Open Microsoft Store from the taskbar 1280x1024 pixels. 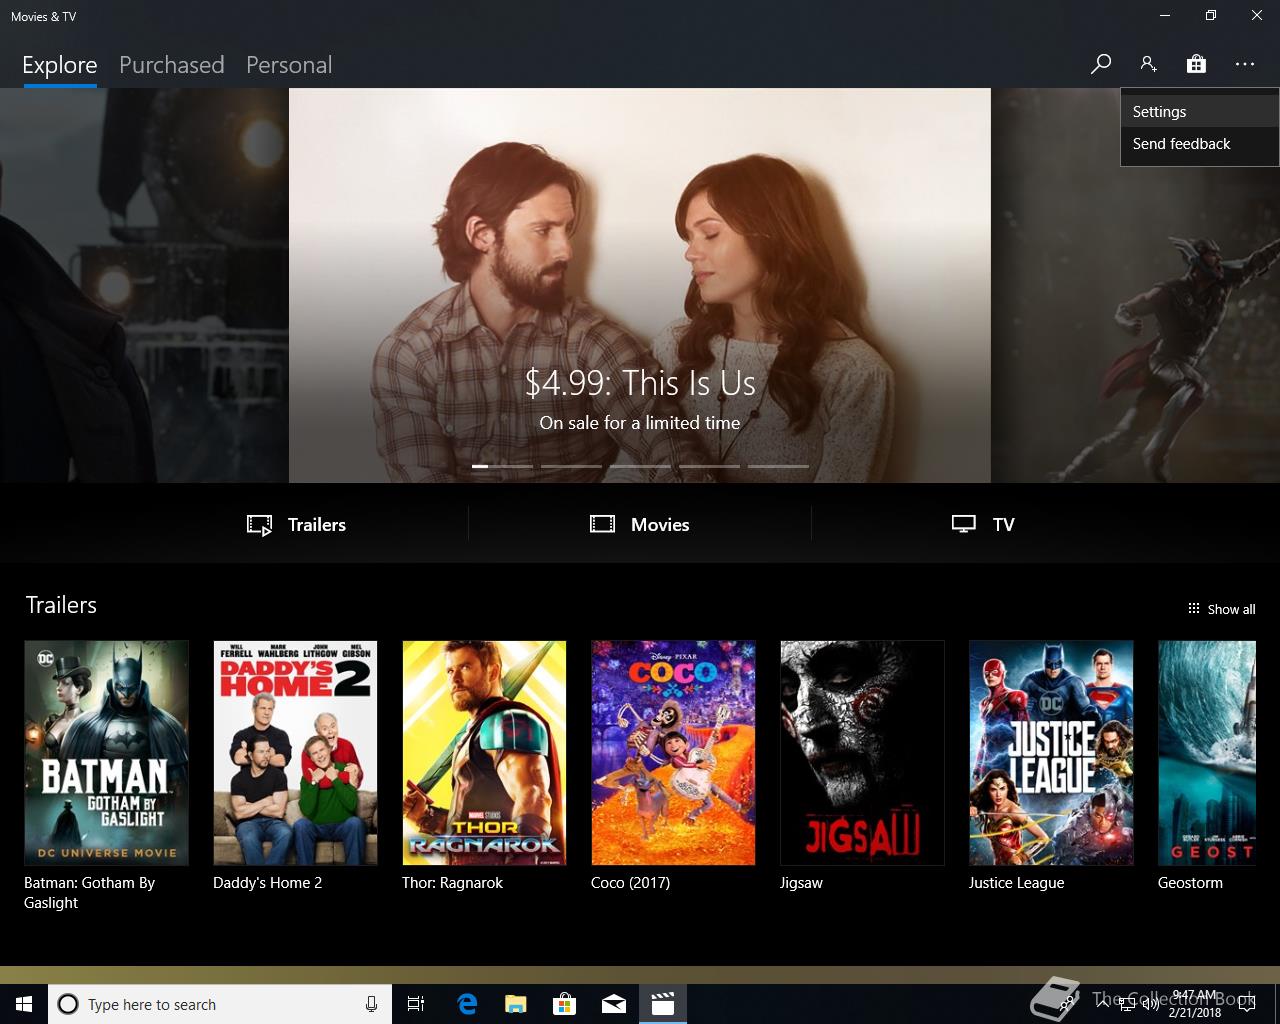tap(565, 1004)
